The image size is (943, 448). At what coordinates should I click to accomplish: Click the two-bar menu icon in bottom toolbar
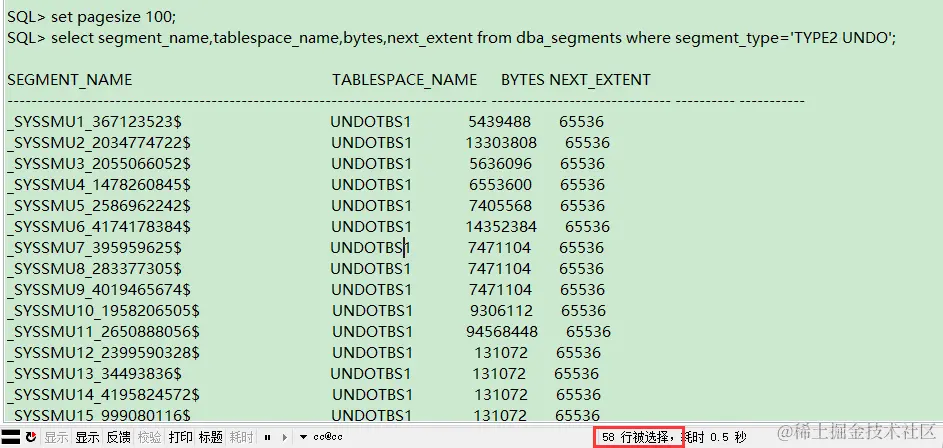tap(11, 437)
